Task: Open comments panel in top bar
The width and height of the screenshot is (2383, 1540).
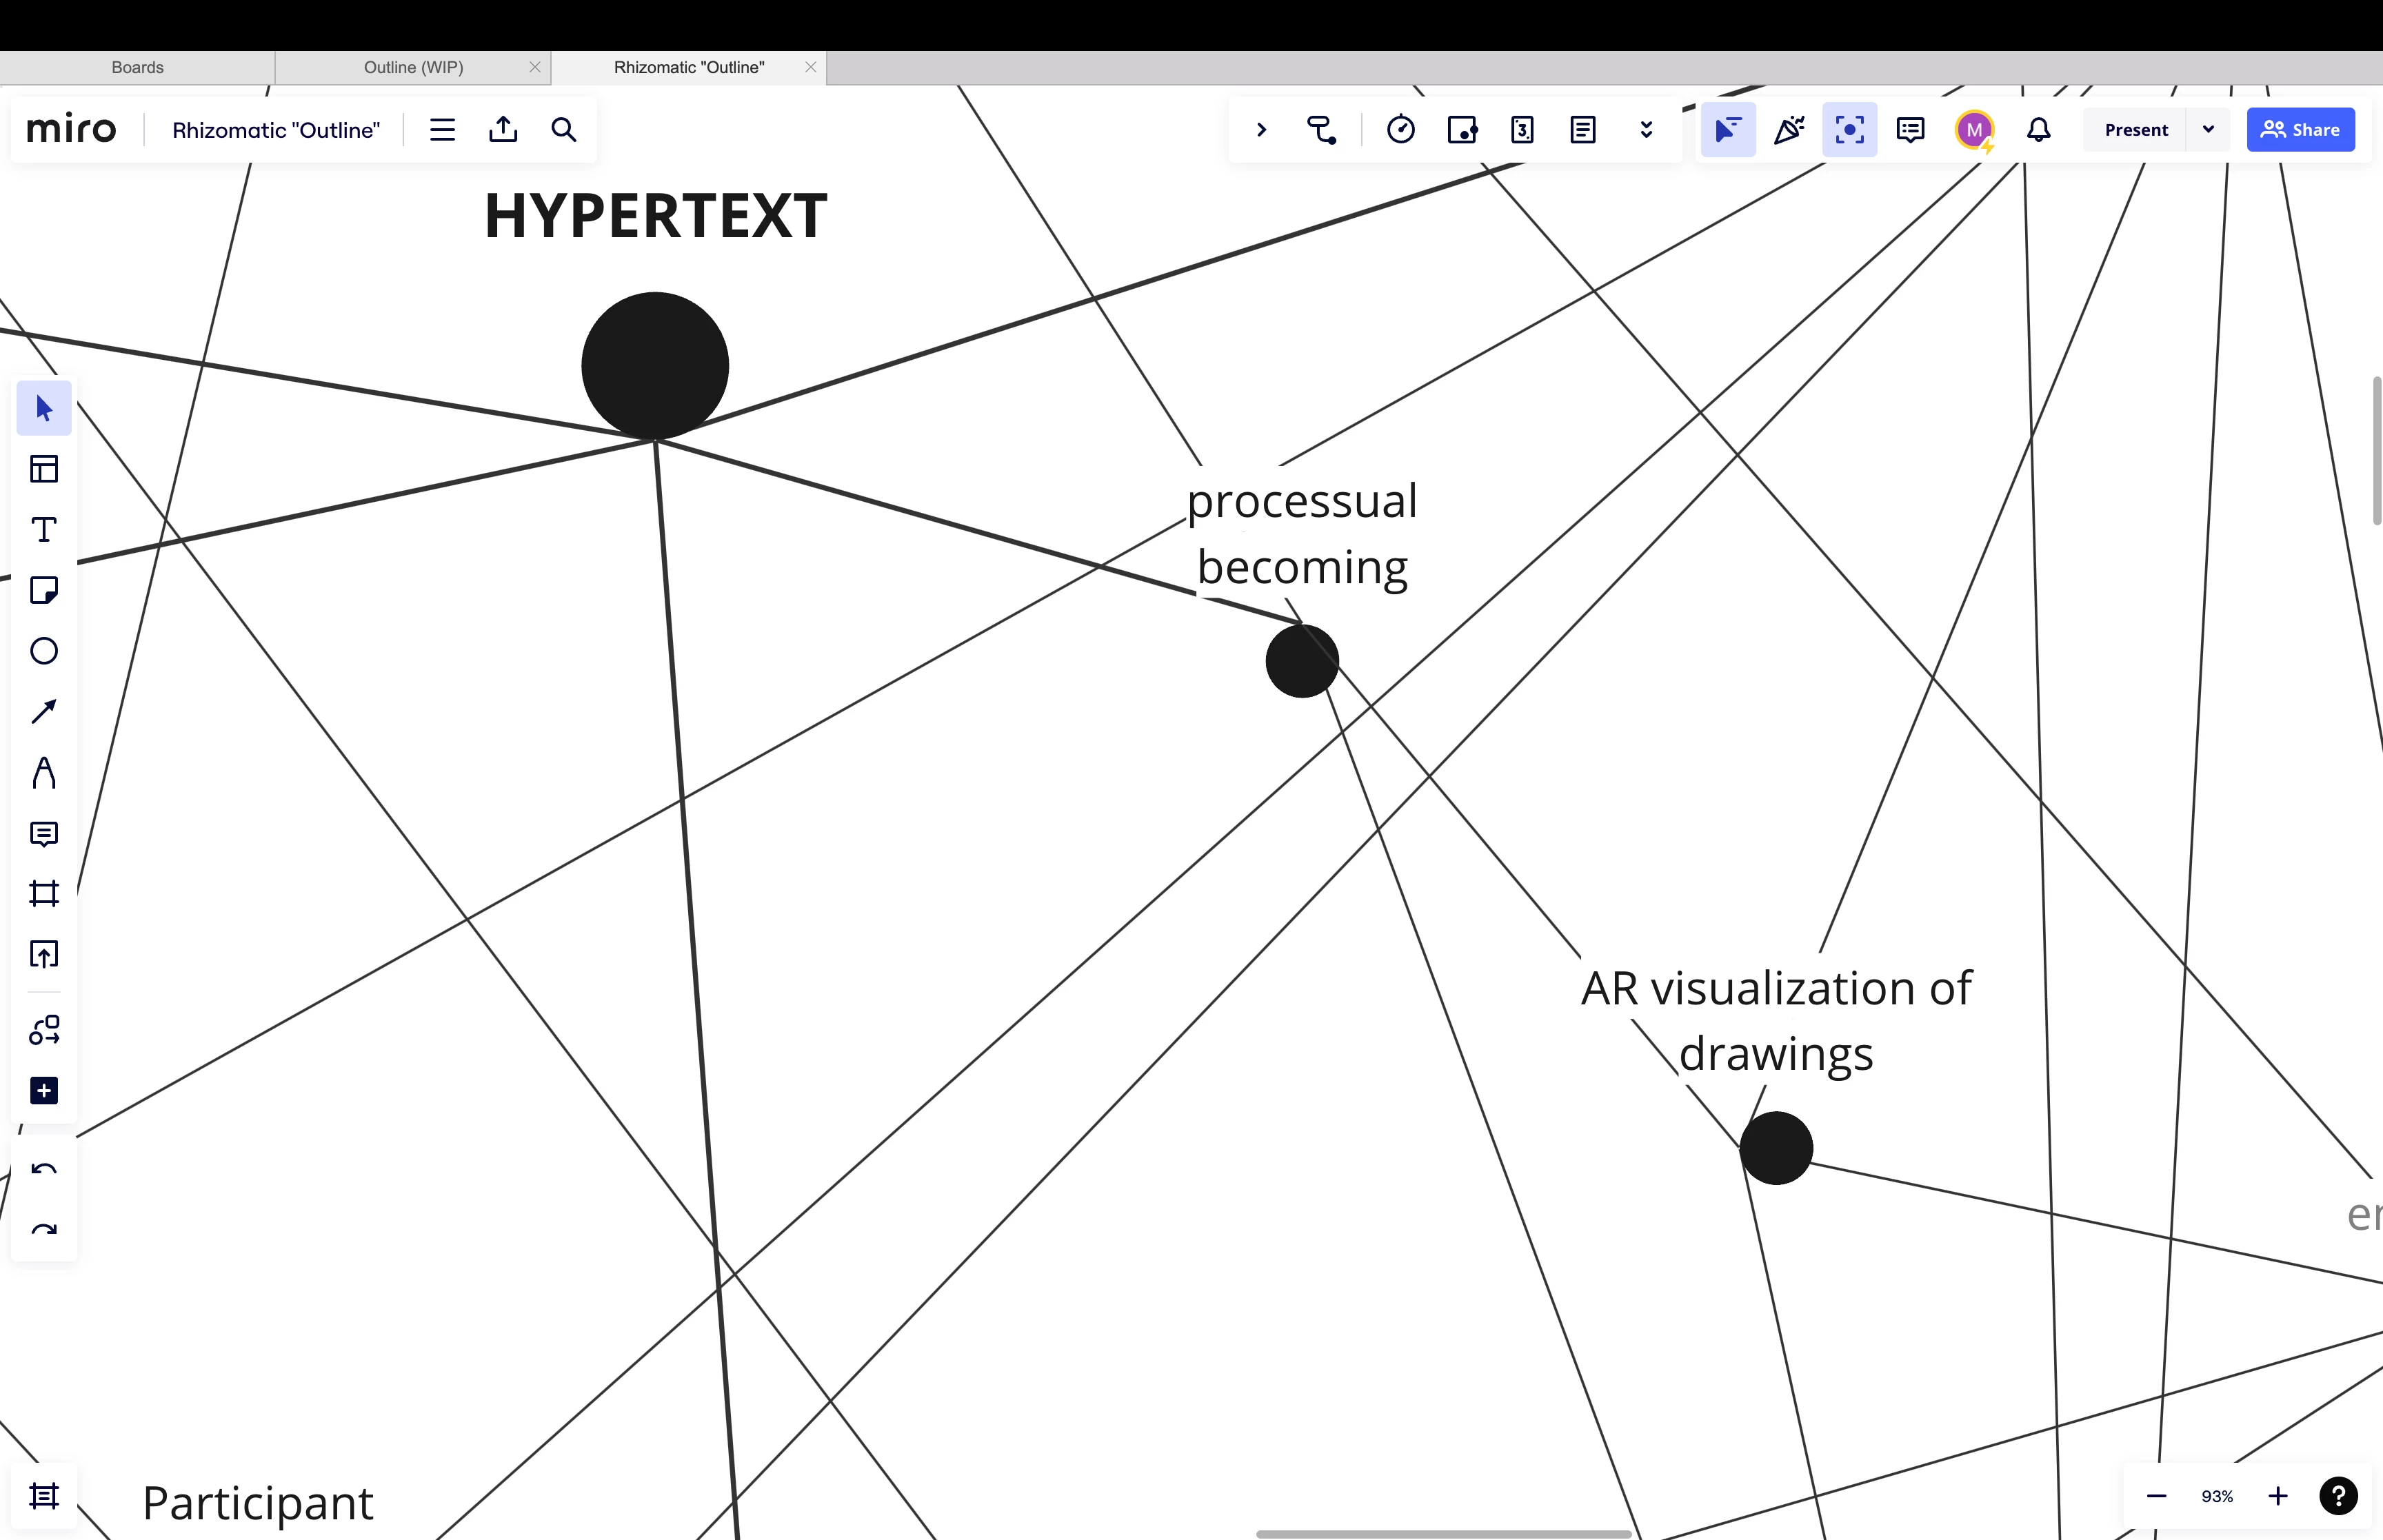Action: (x=1910, y=130)
